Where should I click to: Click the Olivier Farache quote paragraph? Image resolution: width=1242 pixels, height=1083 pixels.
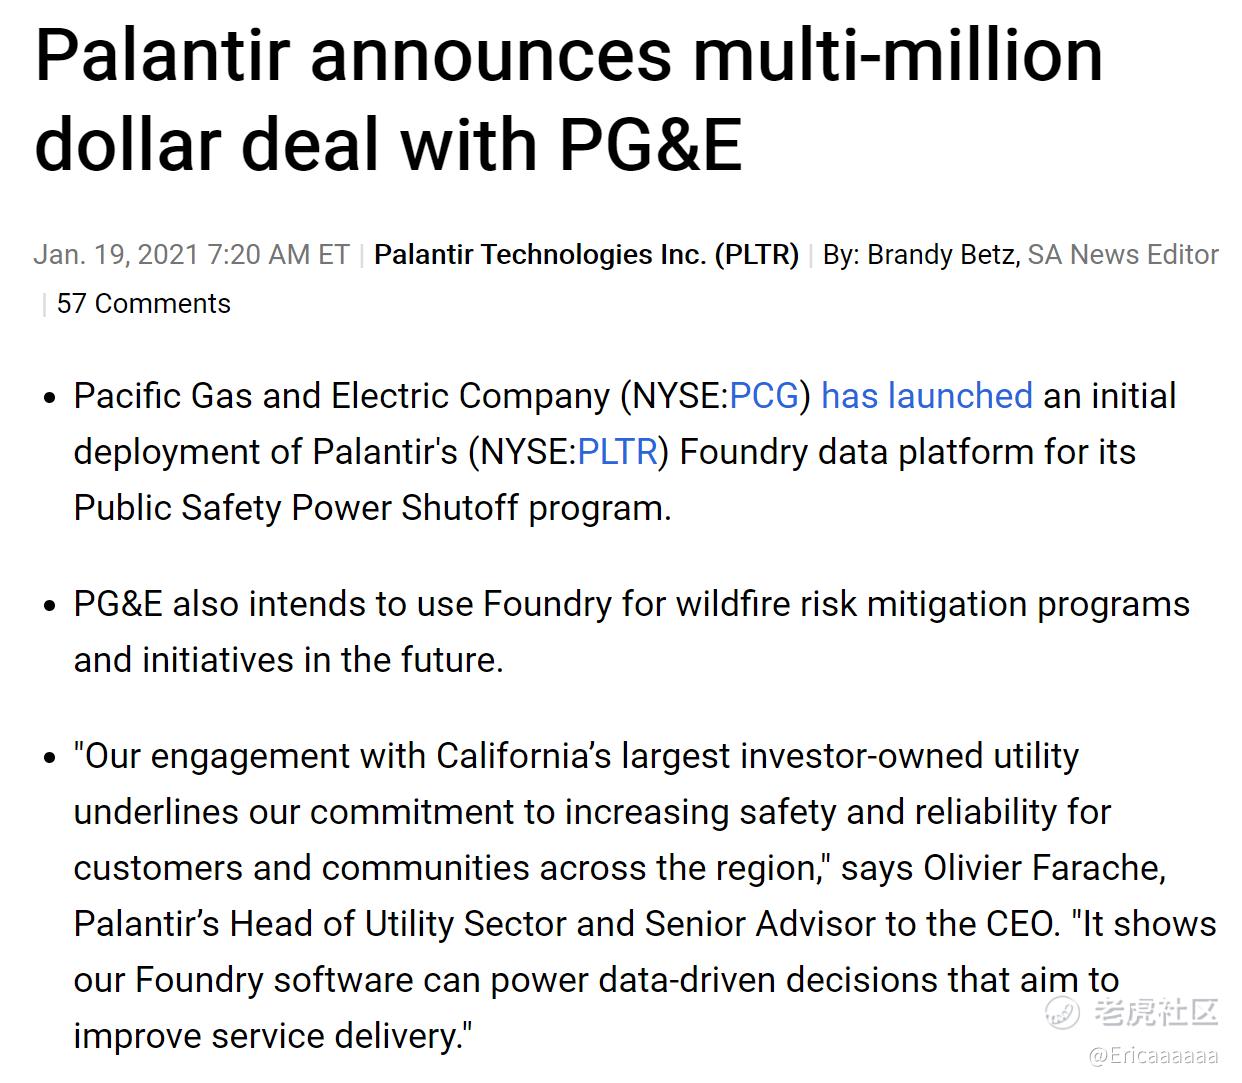pyautogui.click(x=645, y=896)
